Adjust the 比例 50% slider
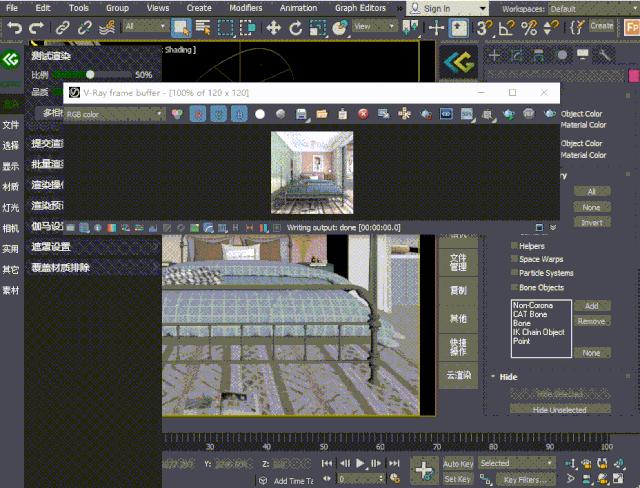The height and width of the screenshot is (488, 640). click(x=90, y=74)
